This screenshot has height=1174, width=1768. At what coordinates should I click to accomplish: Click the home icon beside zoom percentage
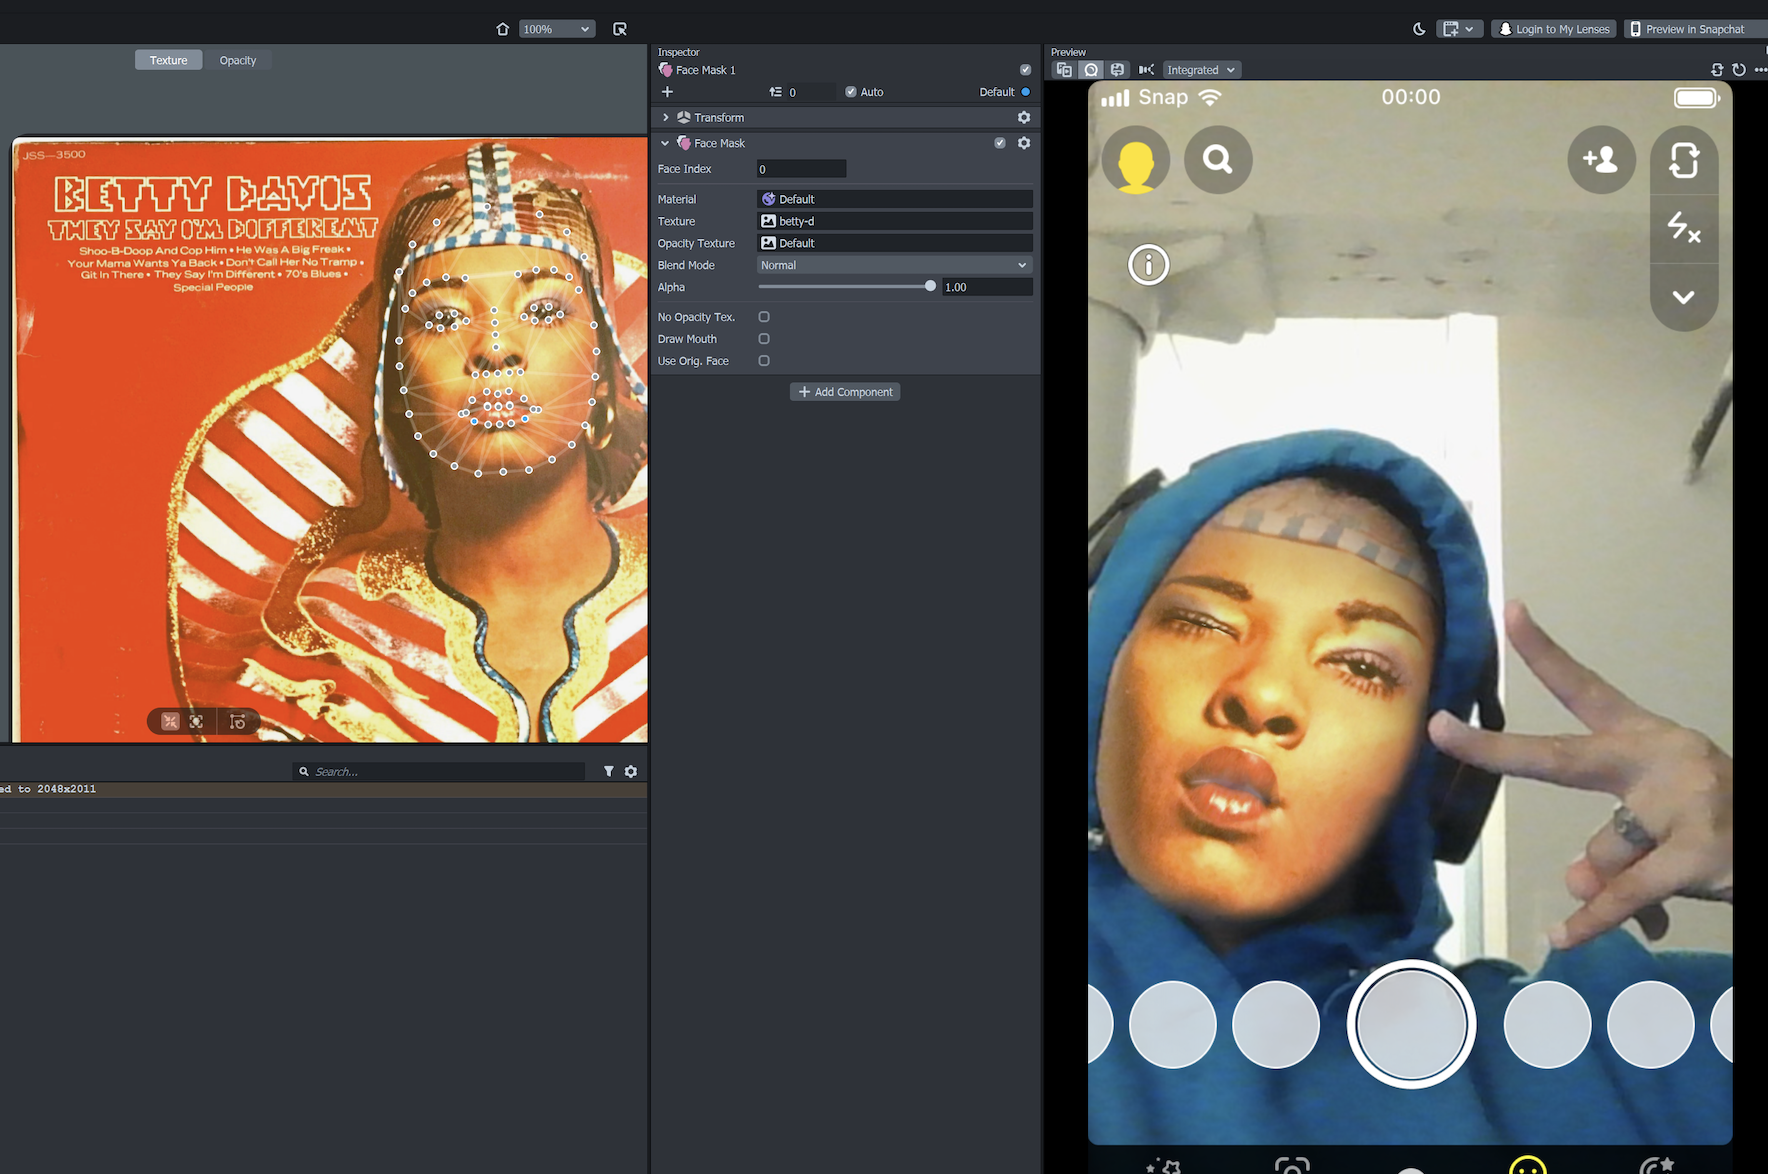(502, 29)
